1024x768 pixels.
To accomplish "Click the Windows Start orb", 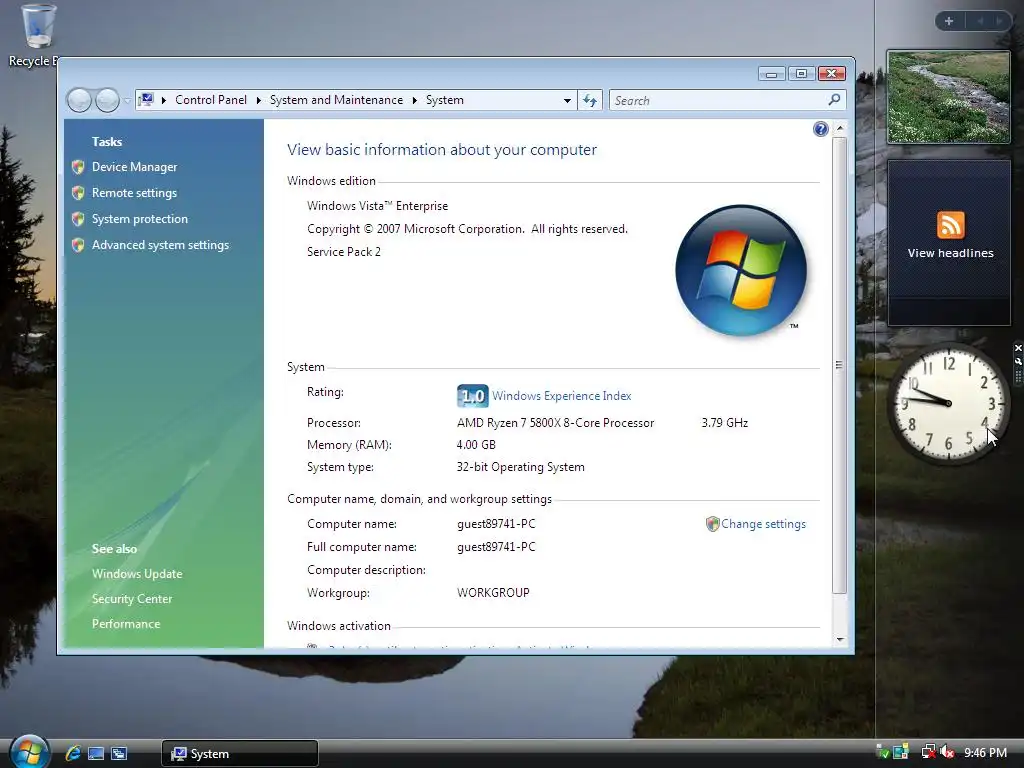I will [29, 752].
